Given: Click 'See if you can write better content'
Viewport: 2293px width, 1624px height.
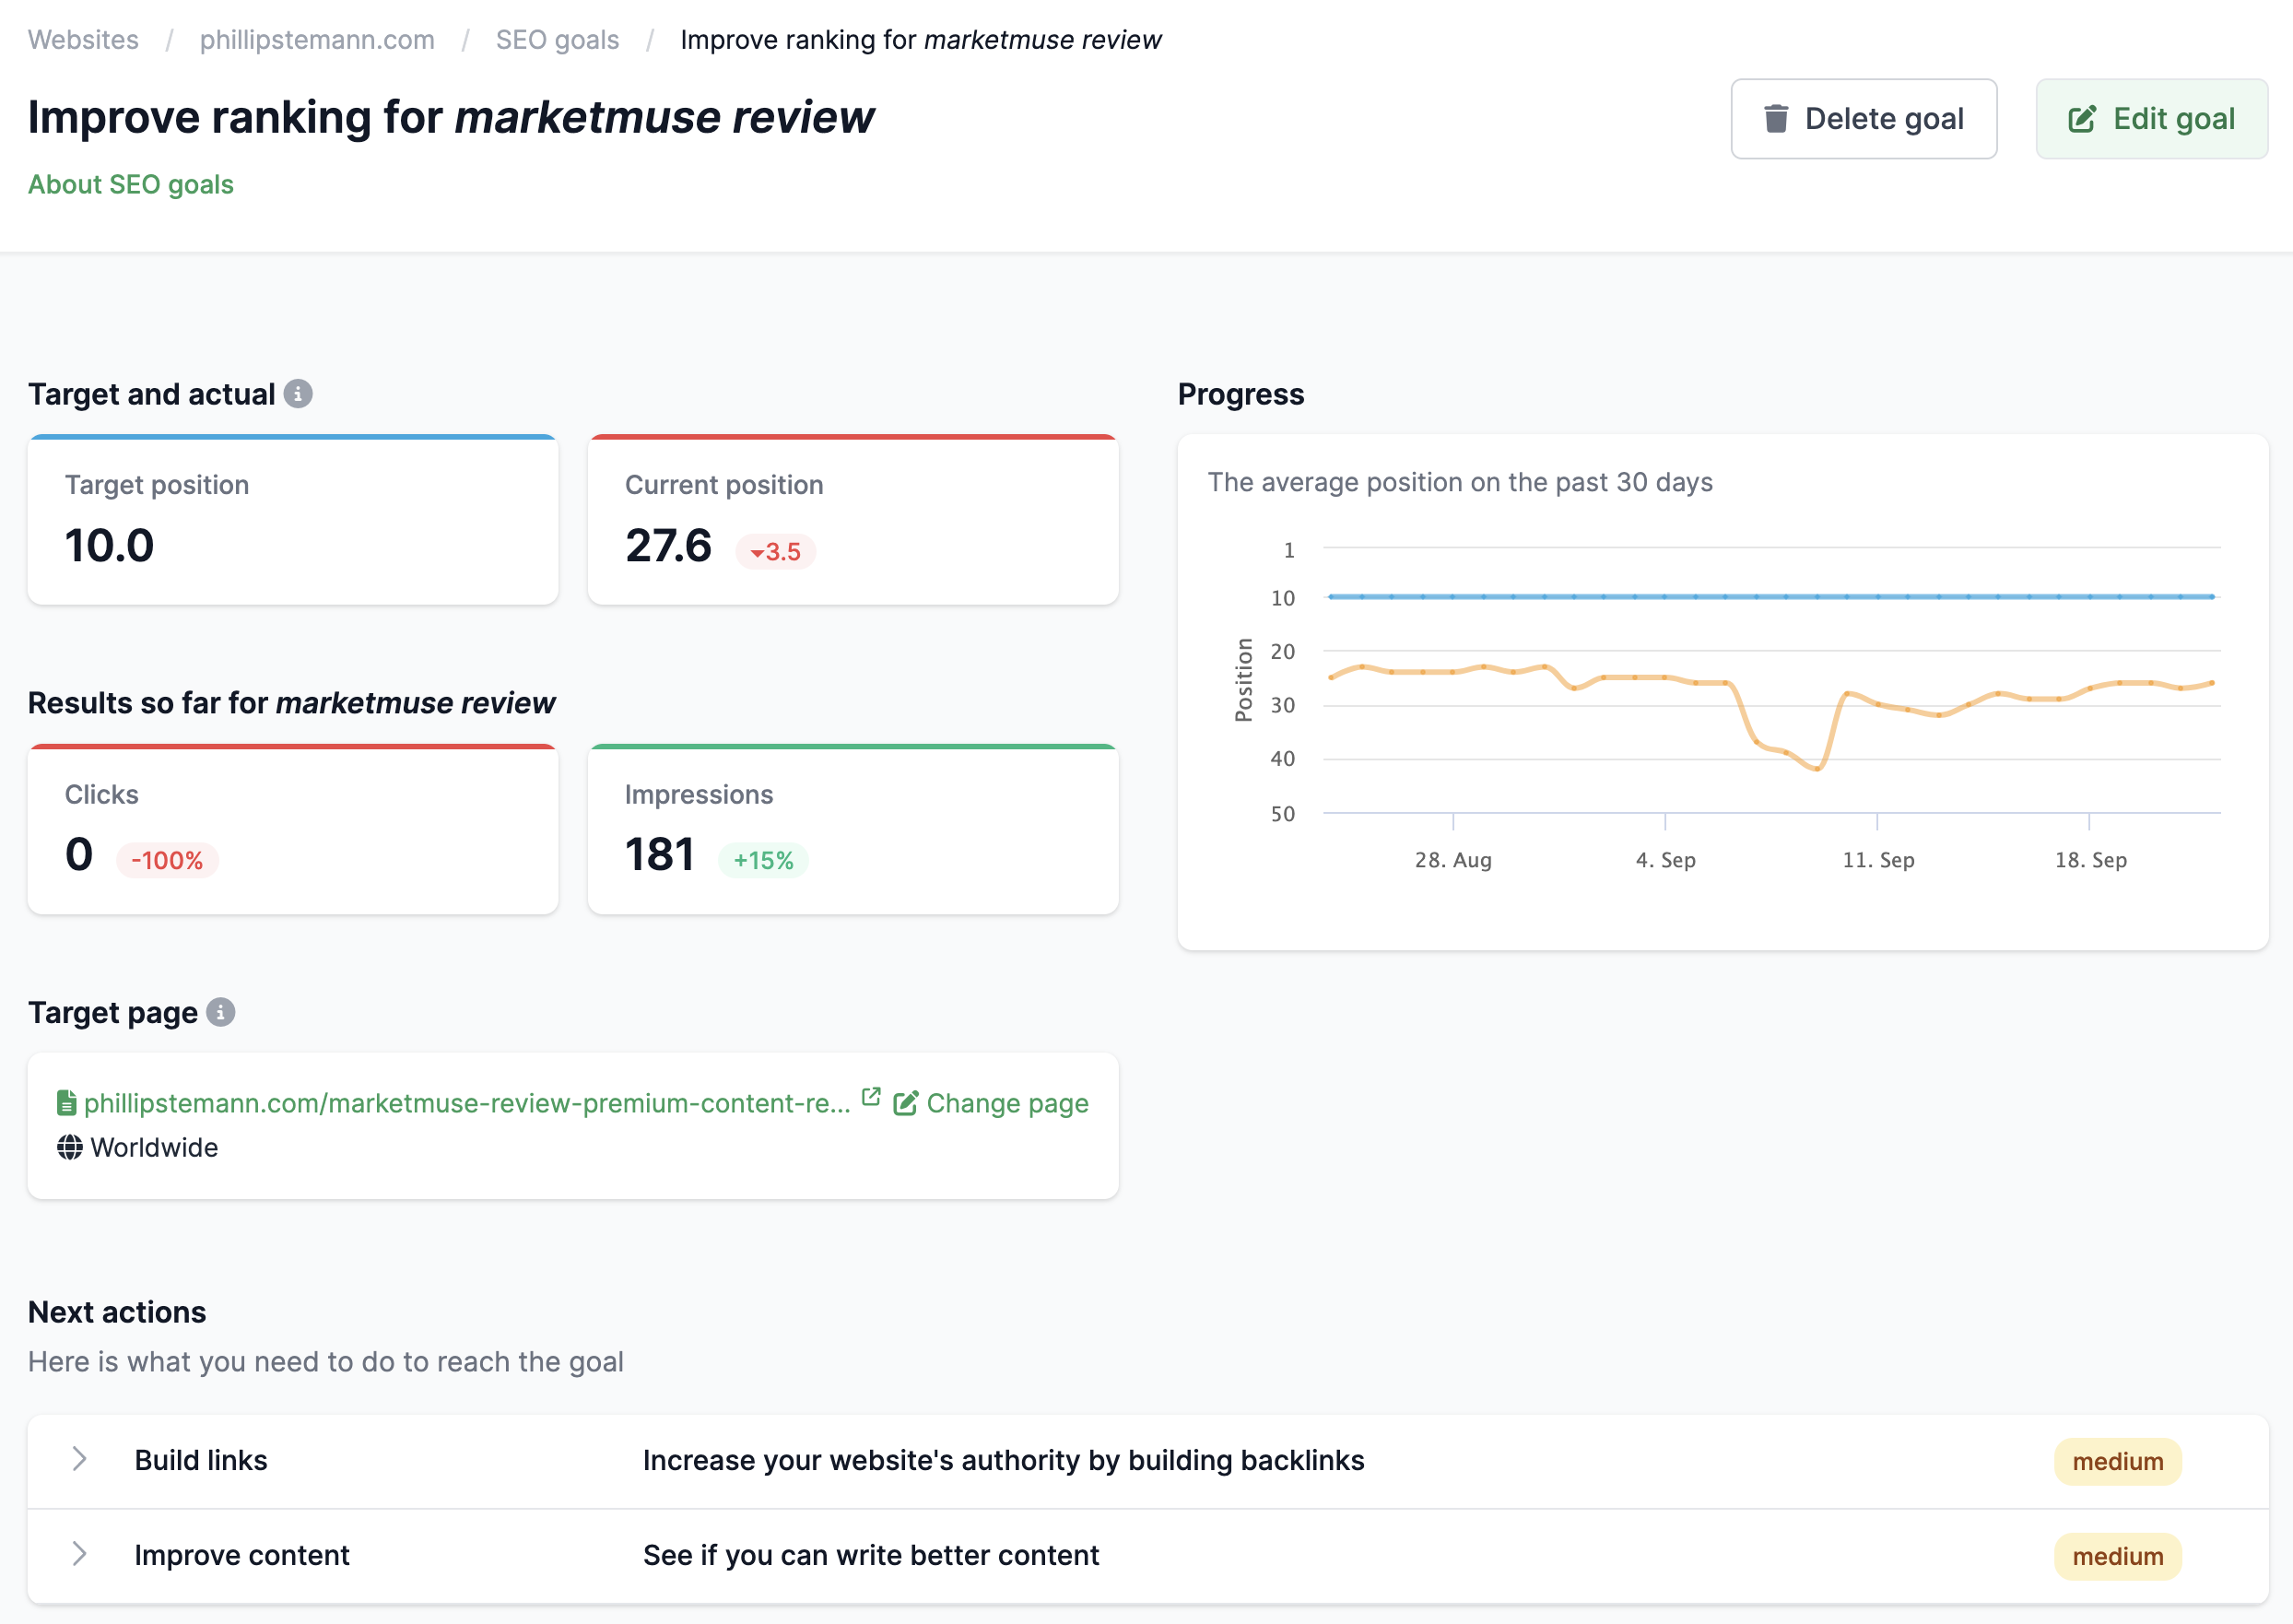Looking at the screenshot, I should [870, 1555].
